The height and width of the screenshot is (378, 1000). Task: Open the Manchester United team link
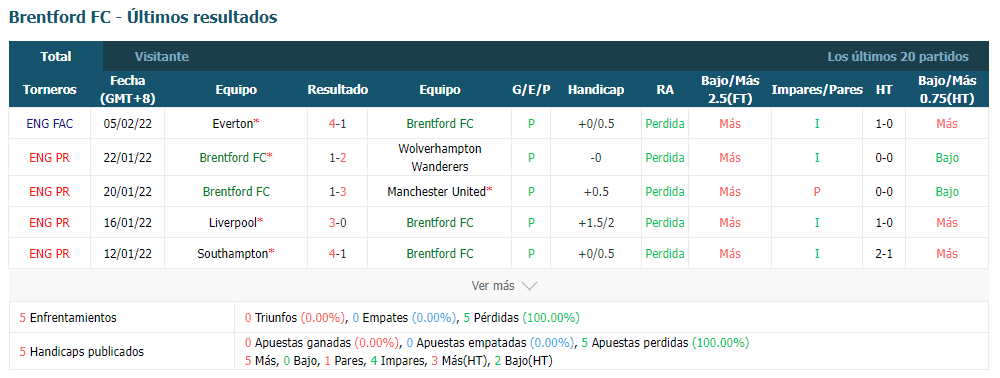436,191
